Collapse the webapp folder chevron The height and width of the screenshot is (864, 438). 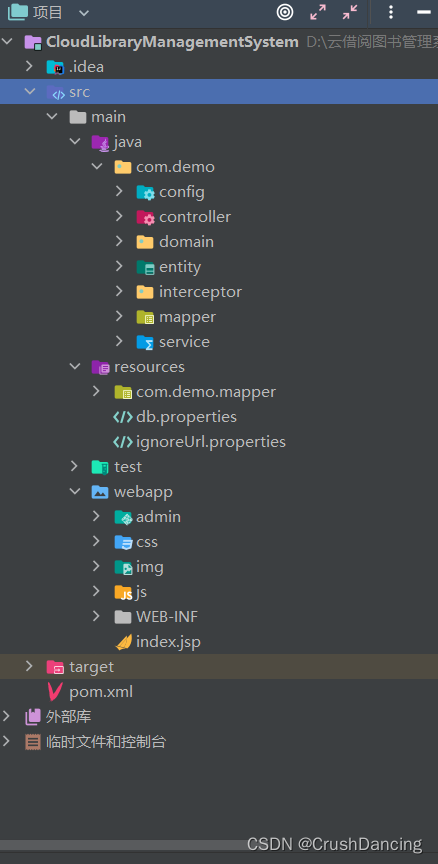point(75,492)
